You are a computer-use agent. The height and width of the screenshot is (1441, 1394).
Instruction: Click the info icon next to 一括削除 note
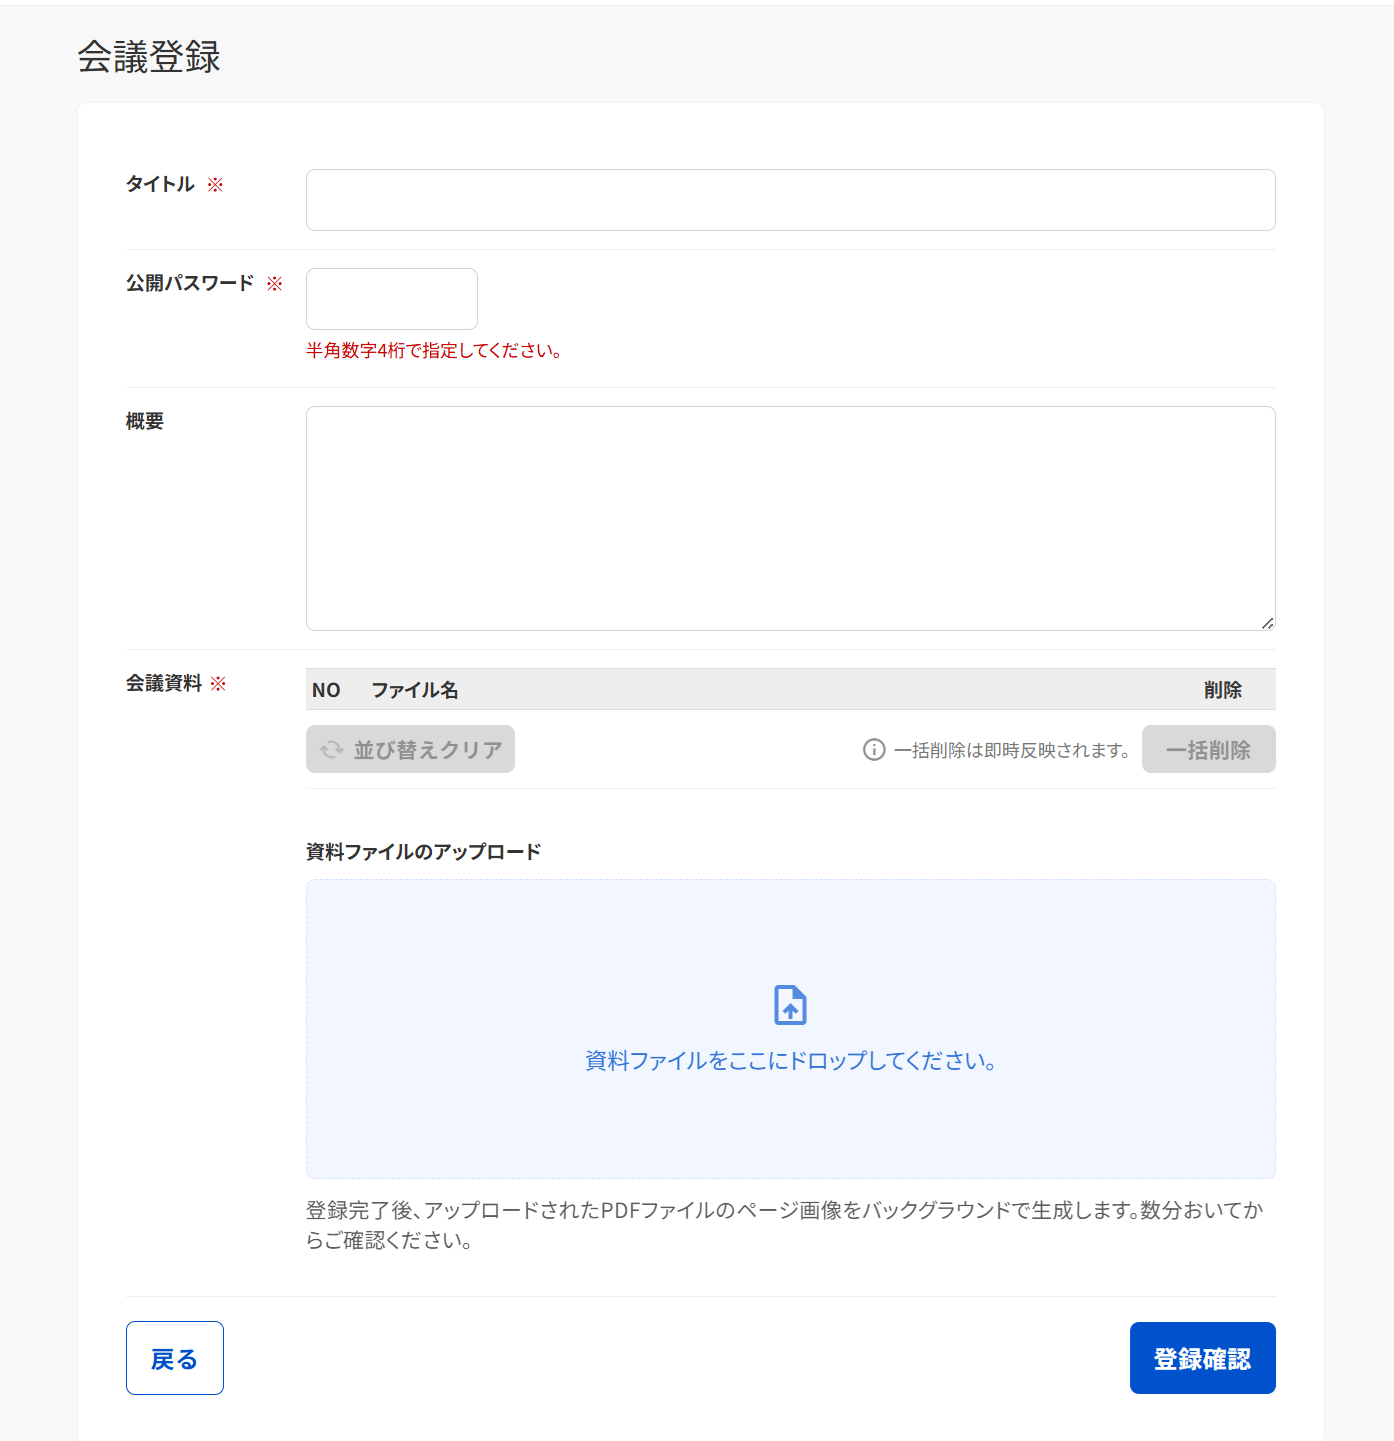874,749
